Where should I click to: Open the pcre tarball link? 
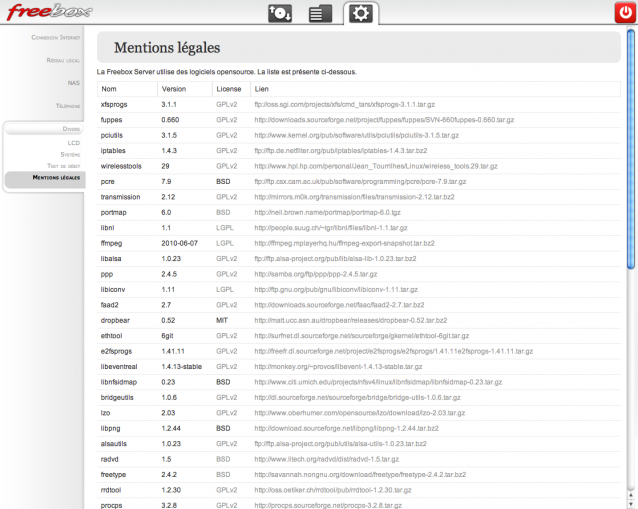[x=360, y=182]
